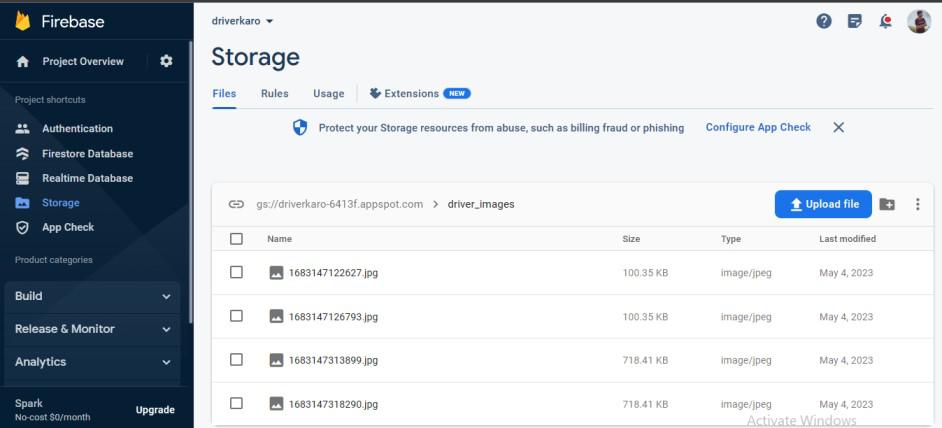
Task: Copy the bucket link icon
Action: 236,204
